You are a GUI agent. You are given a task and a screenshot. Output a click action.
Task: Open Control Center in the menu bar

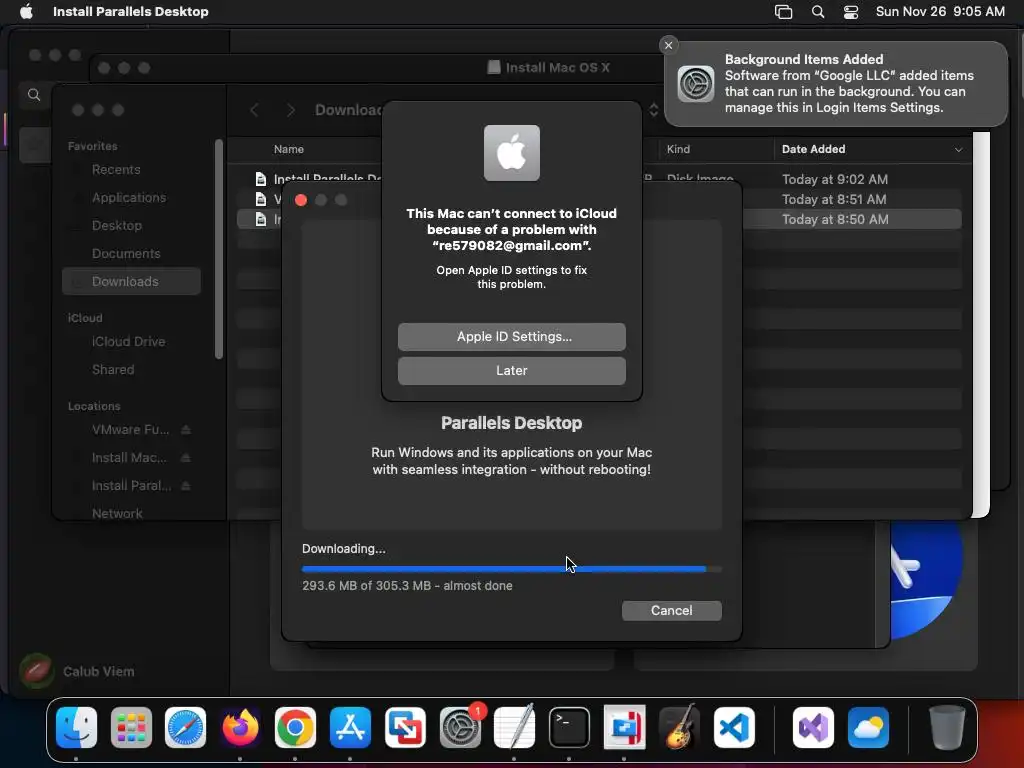tap(851, 11)
